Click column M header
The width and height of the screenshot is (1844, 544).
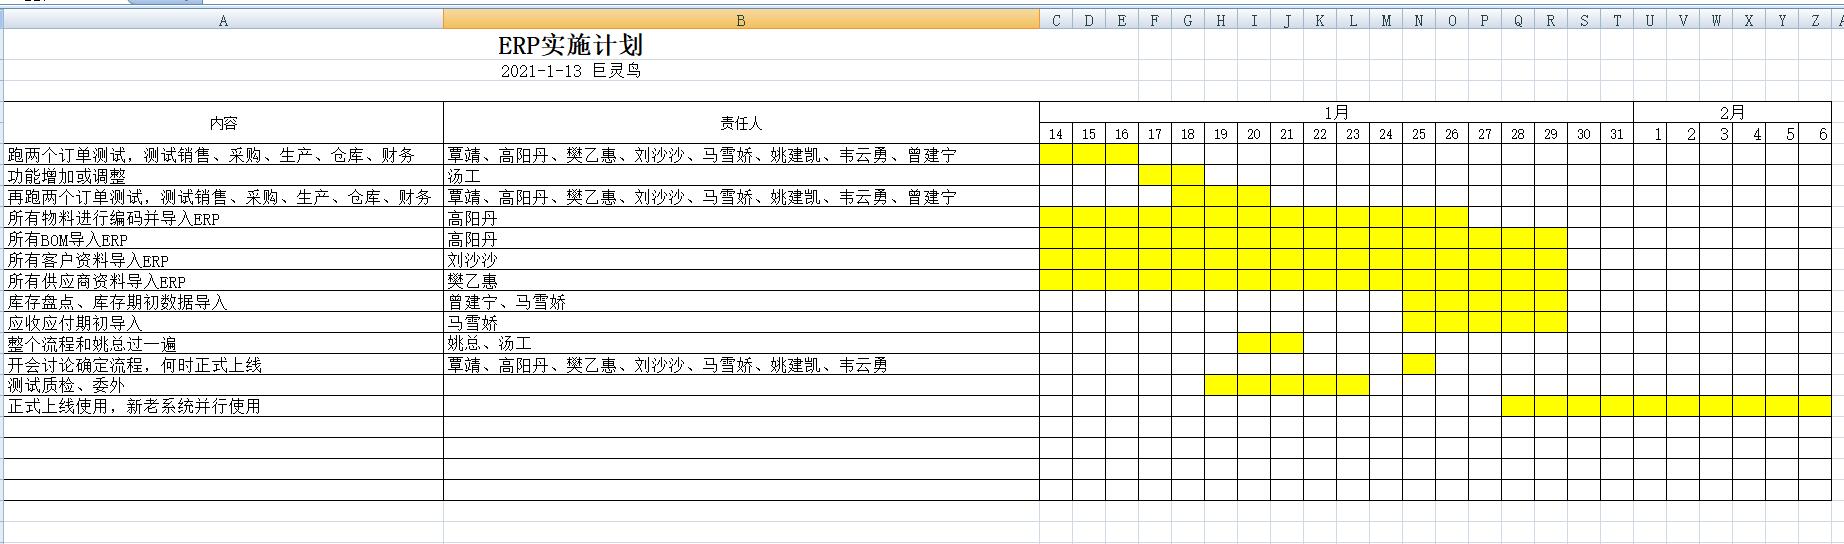click(x=1385, y=20)
